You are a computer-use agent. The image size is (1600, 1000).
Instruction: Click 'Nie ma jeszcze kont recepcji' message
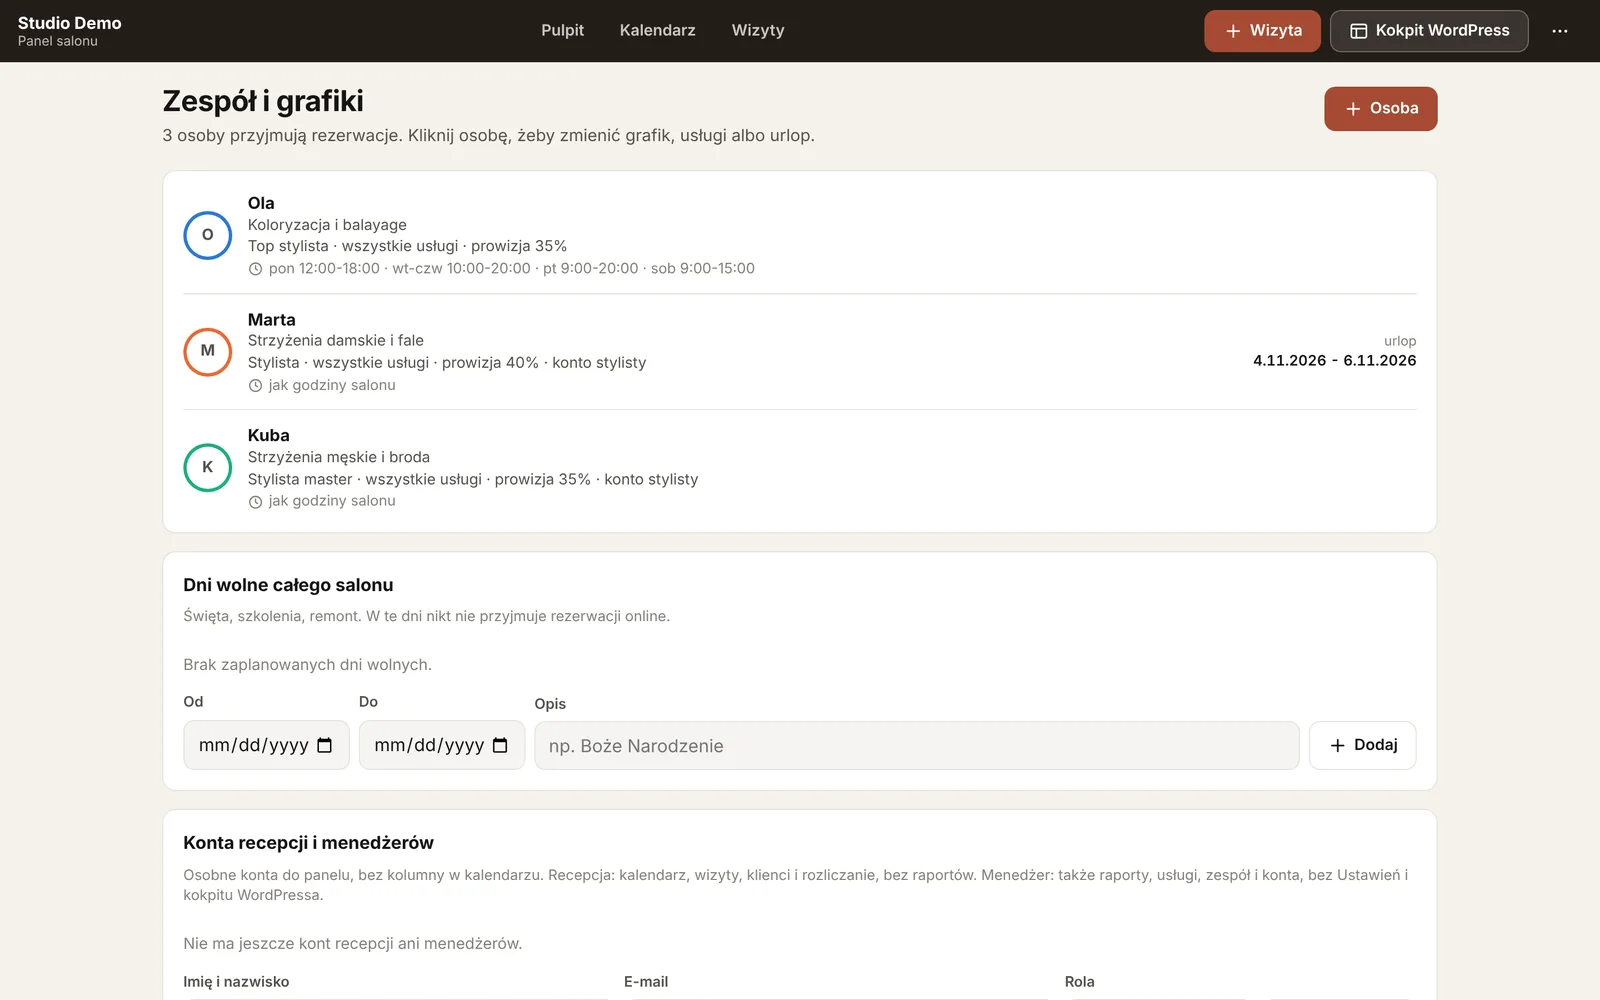point(352,944)
